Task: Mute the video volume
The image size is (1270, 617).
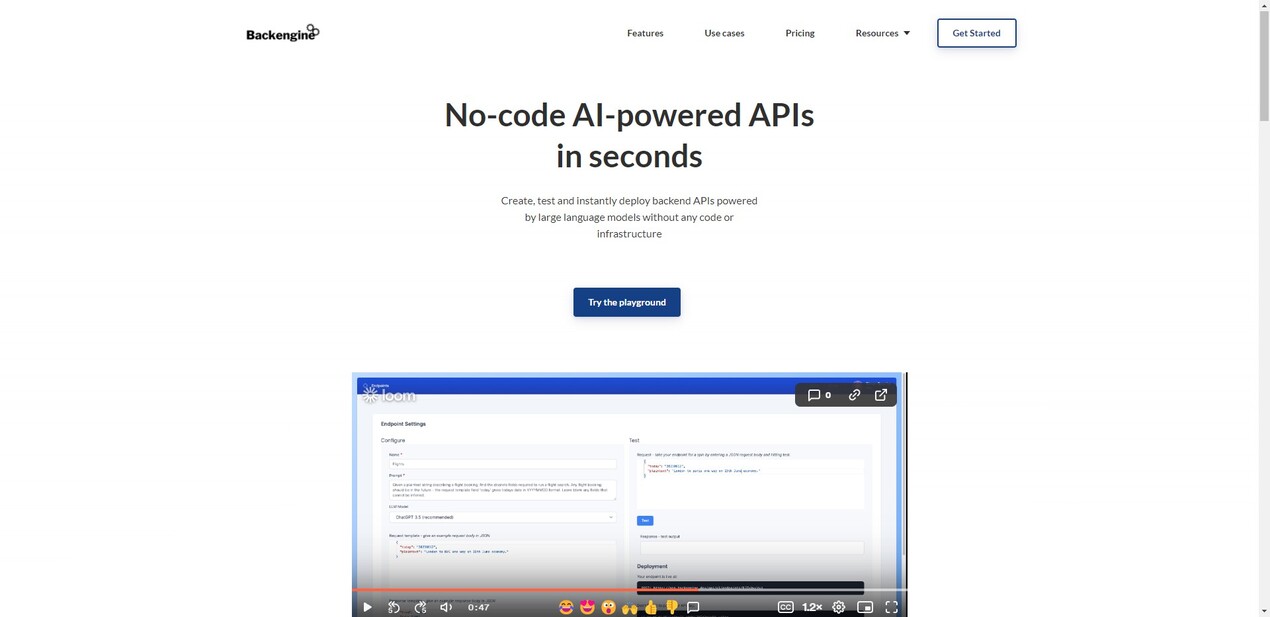Action: pos(446,607)
